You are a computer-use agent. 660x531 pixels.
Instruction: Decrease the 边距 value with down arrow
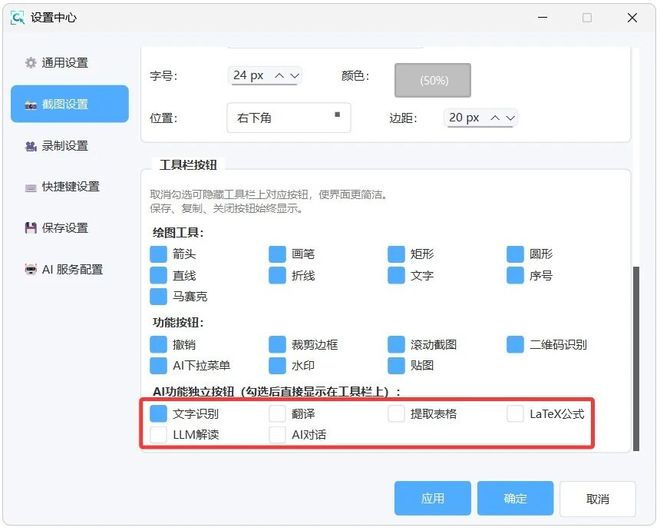pos(511,118)
